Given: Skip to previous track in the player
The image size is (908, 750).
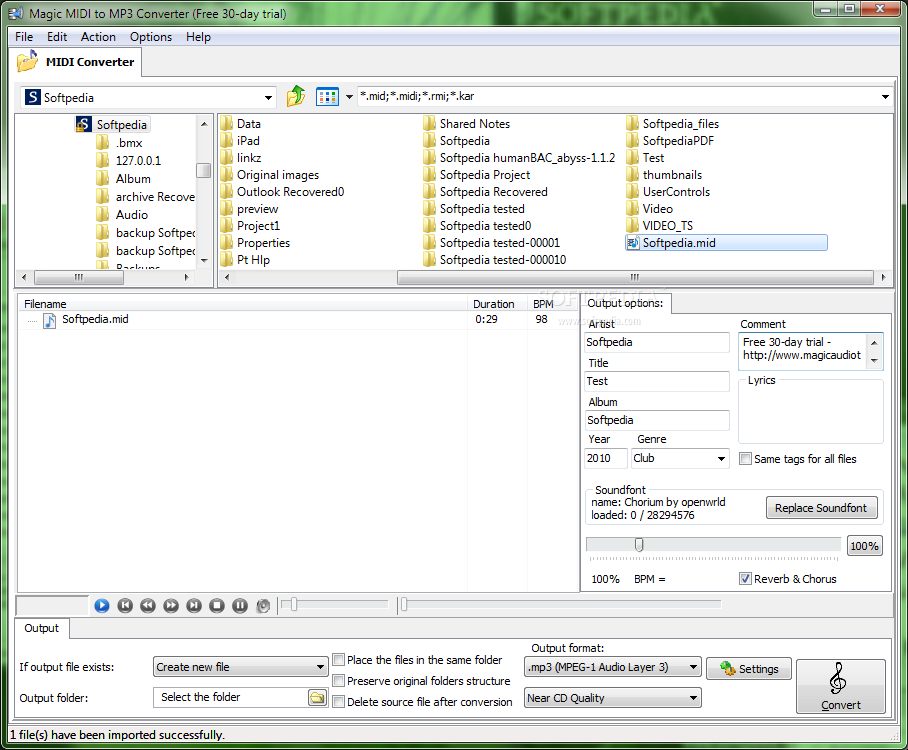Looking at the screenshot, I should click(125, 606).
